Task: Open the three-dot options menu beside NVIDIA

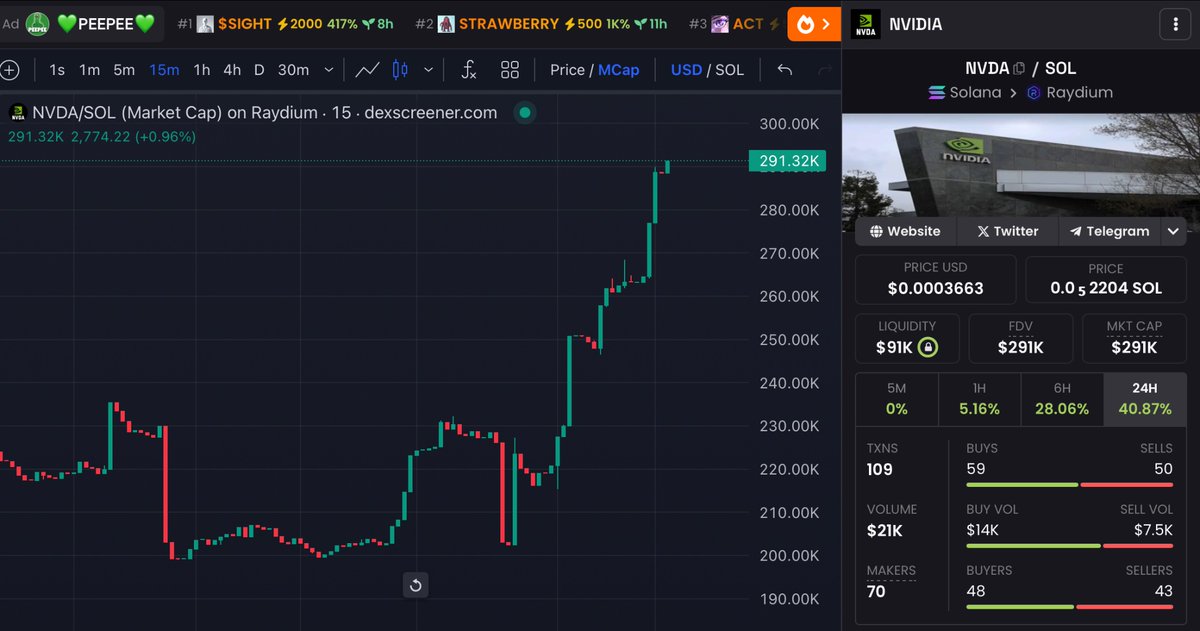Action: coord(1173,23)
